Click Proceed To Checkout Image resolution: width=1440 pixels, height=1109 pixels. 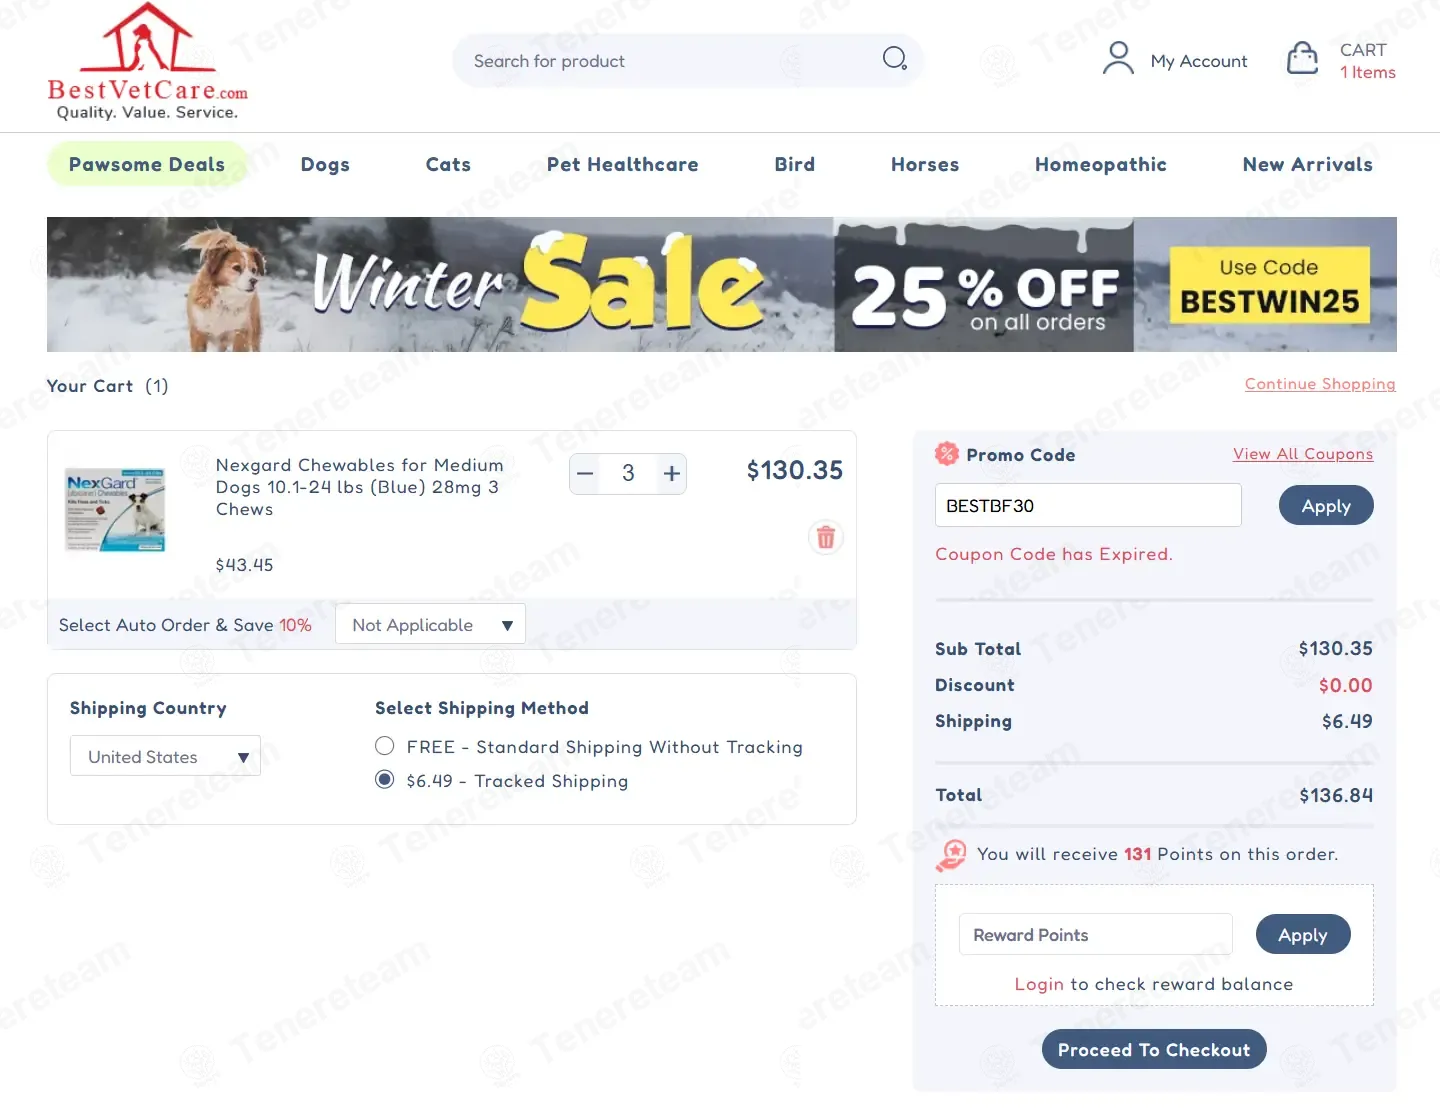[x=1154, y=1049]
